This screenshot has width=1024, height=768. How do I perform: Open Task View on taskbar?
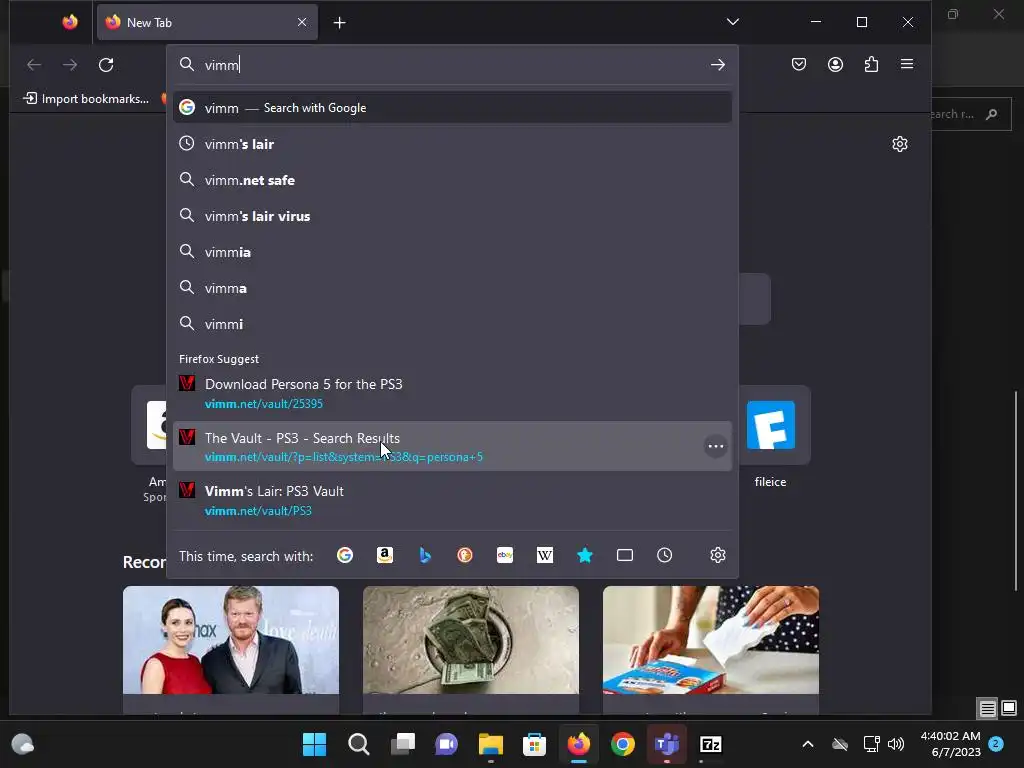tap(402, 744)
